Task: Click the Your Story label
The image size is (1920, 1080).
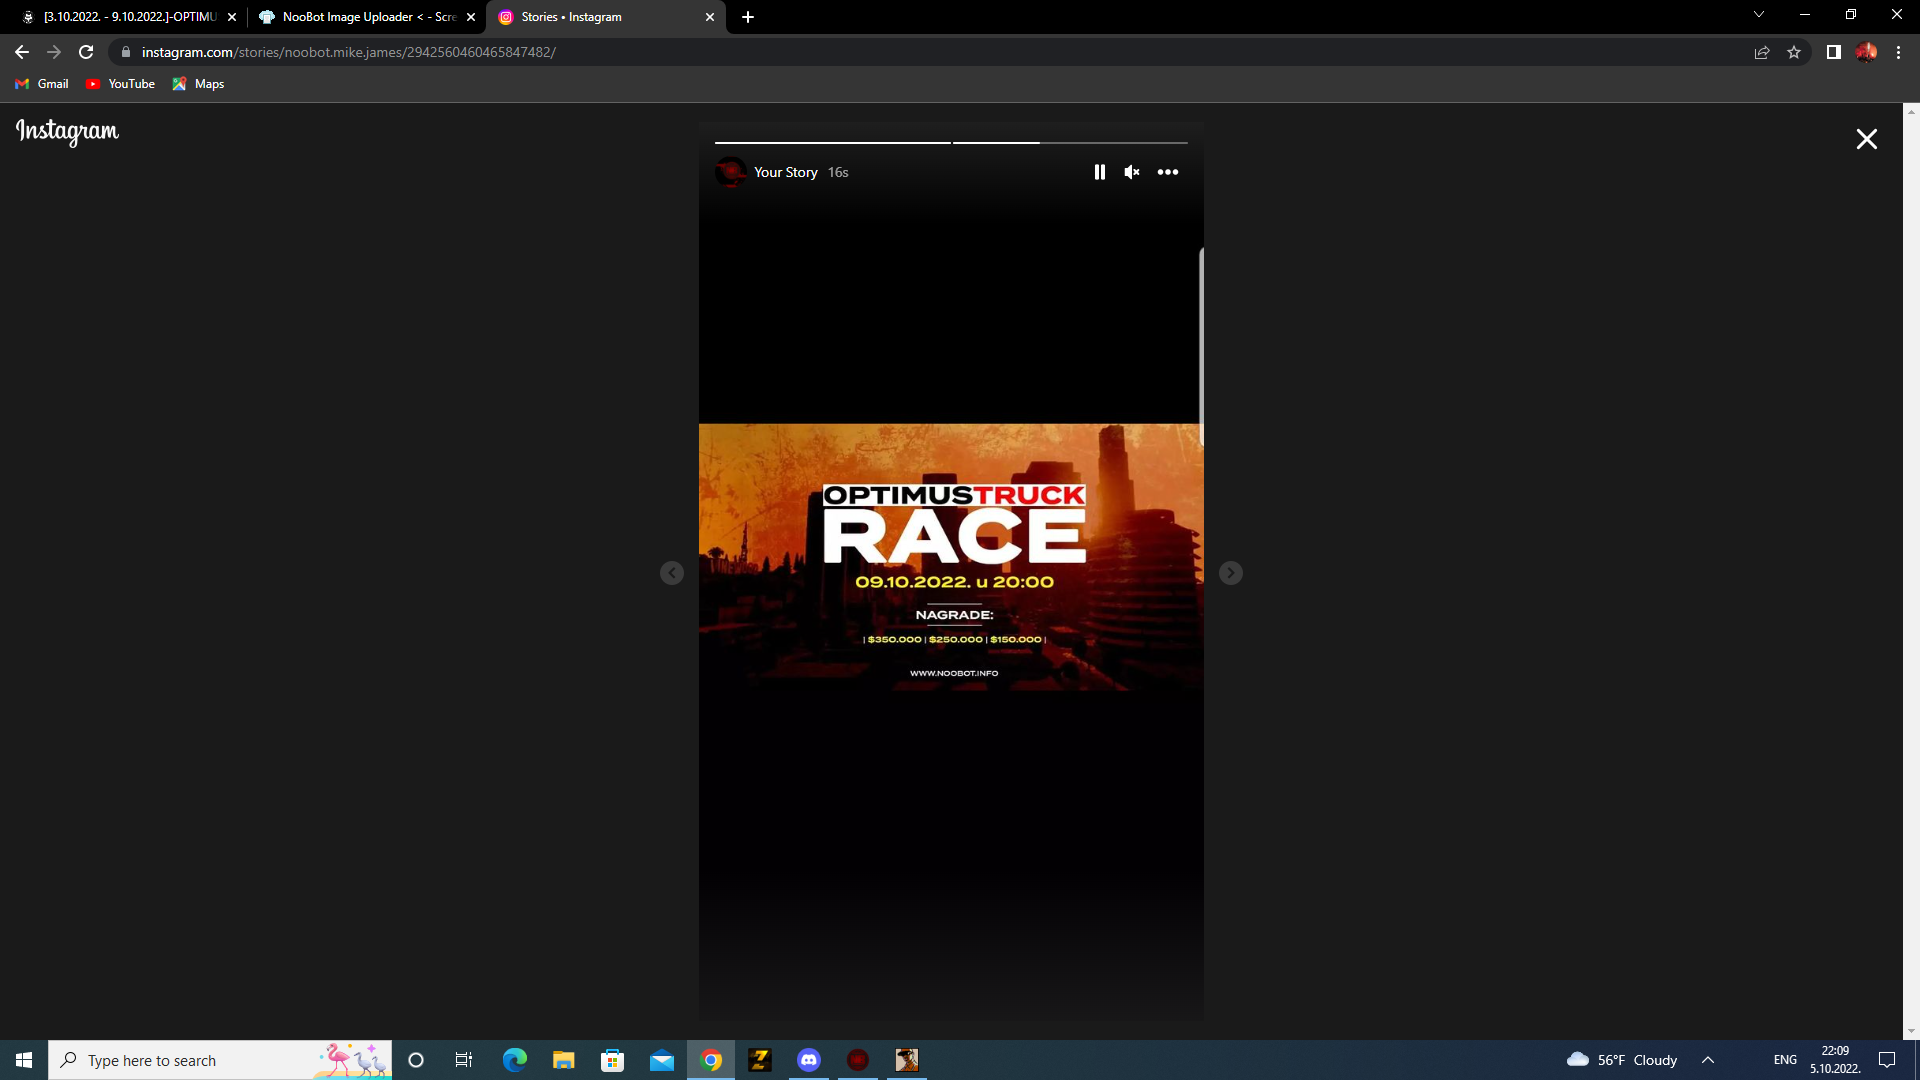Action: tap(785, 172)
